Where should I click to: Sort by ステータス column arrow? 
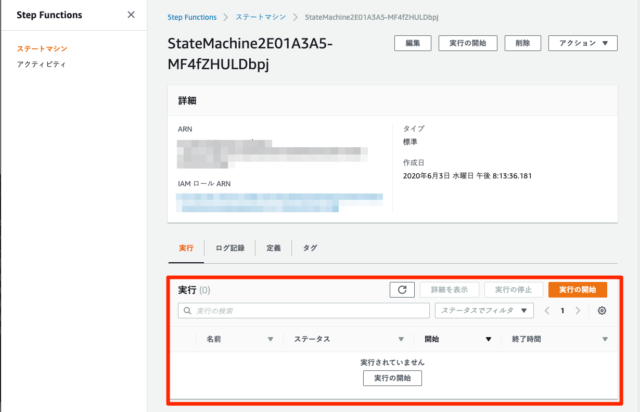tap(401, 339)
